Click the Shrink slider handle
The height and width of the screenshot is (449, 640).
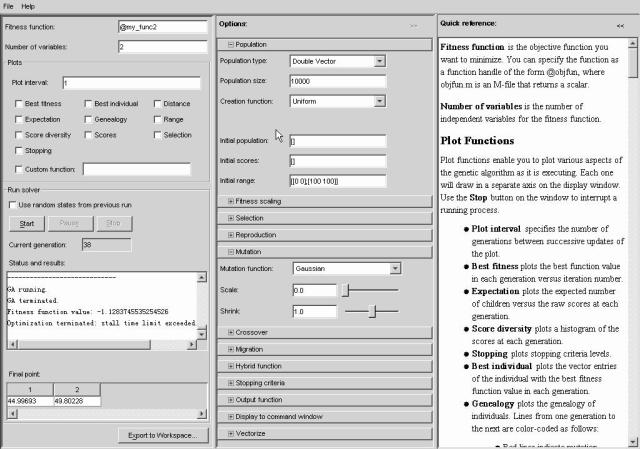[372, 311]
